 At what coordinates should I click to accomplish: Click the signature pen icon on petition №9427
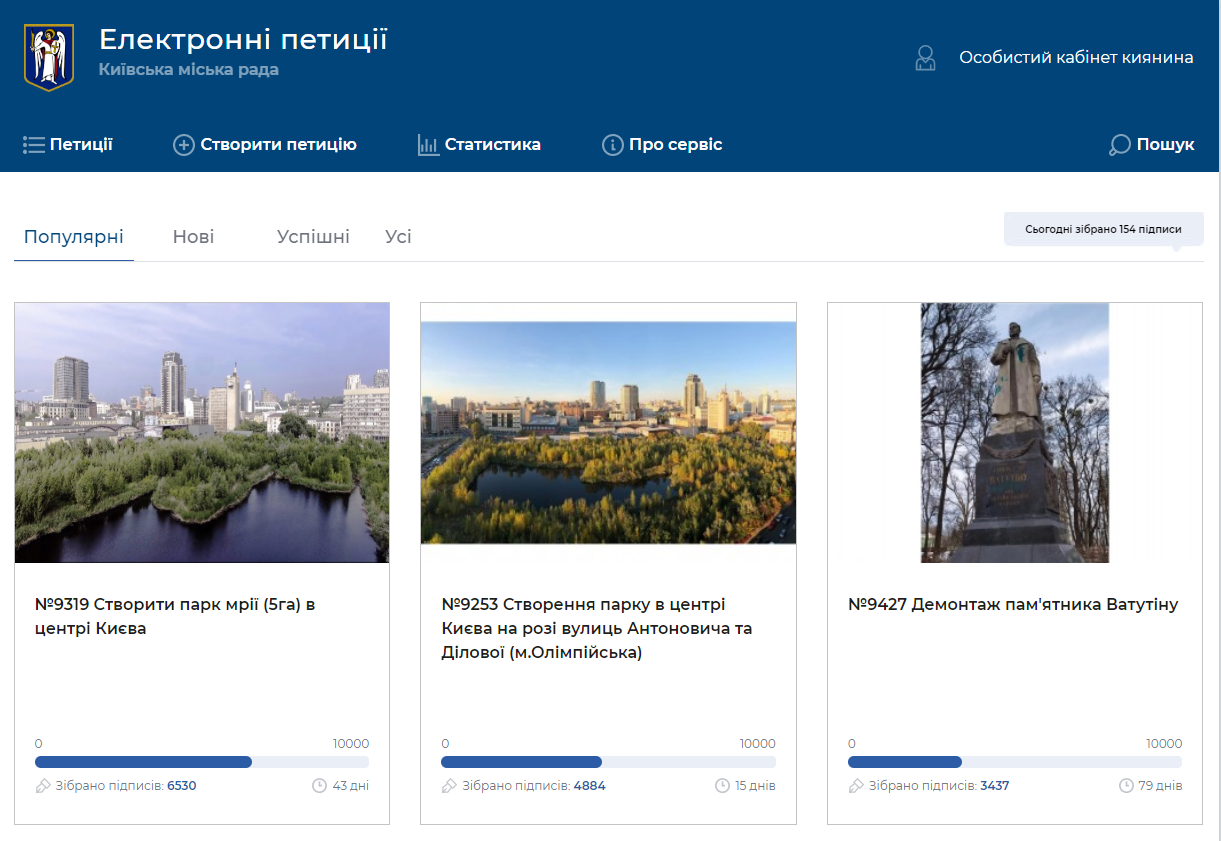click(856, 786)
